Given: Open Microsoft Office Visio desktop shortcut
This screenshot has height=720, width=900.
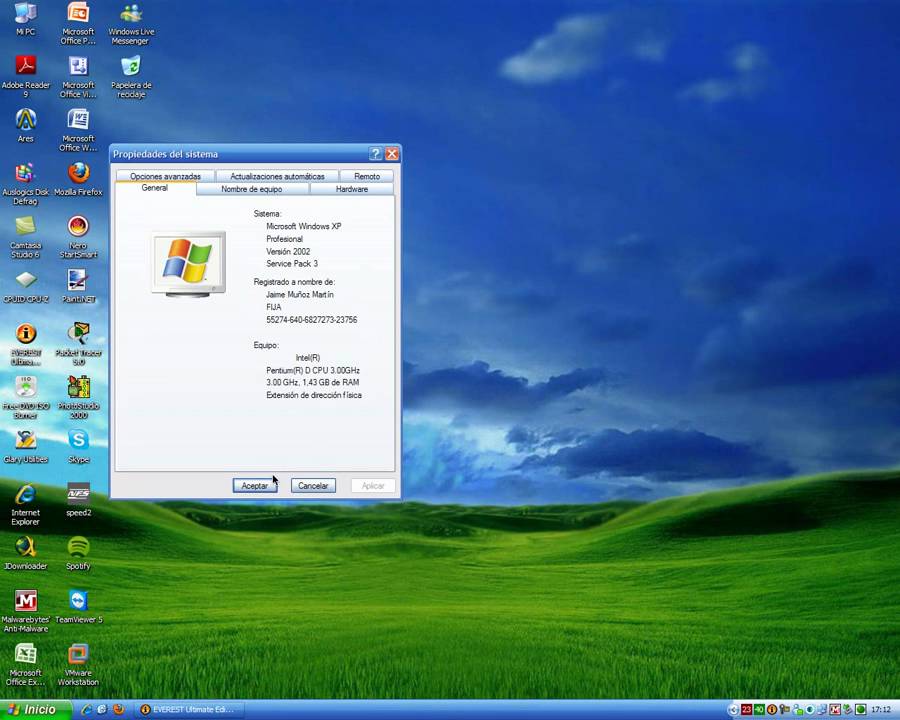Looking at the screenshot, I should [x=78, y=76].
